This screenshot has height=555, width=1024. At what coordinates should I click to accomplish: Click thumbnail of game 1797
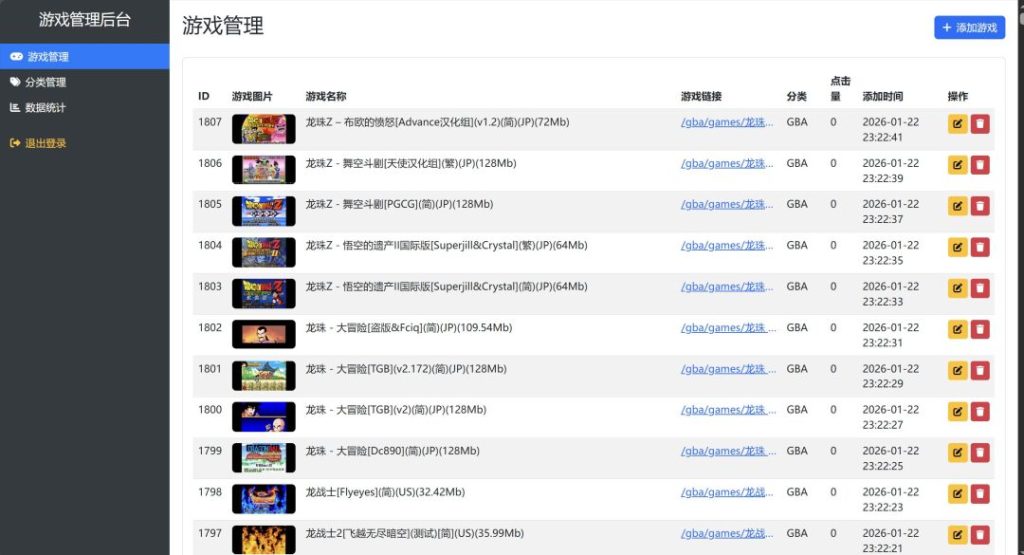264,540
